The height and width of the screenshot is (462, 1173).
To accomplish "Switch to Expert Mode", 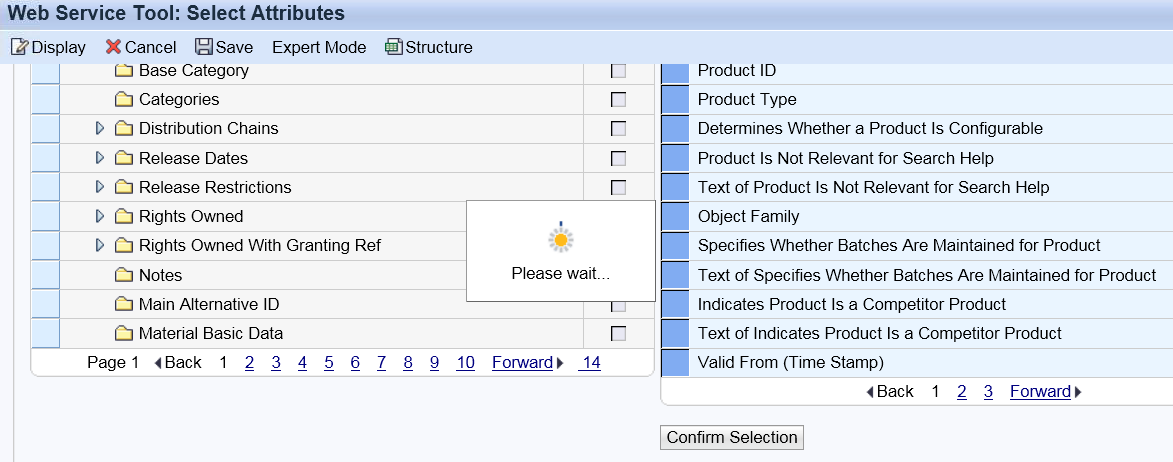I will point(319,47).
